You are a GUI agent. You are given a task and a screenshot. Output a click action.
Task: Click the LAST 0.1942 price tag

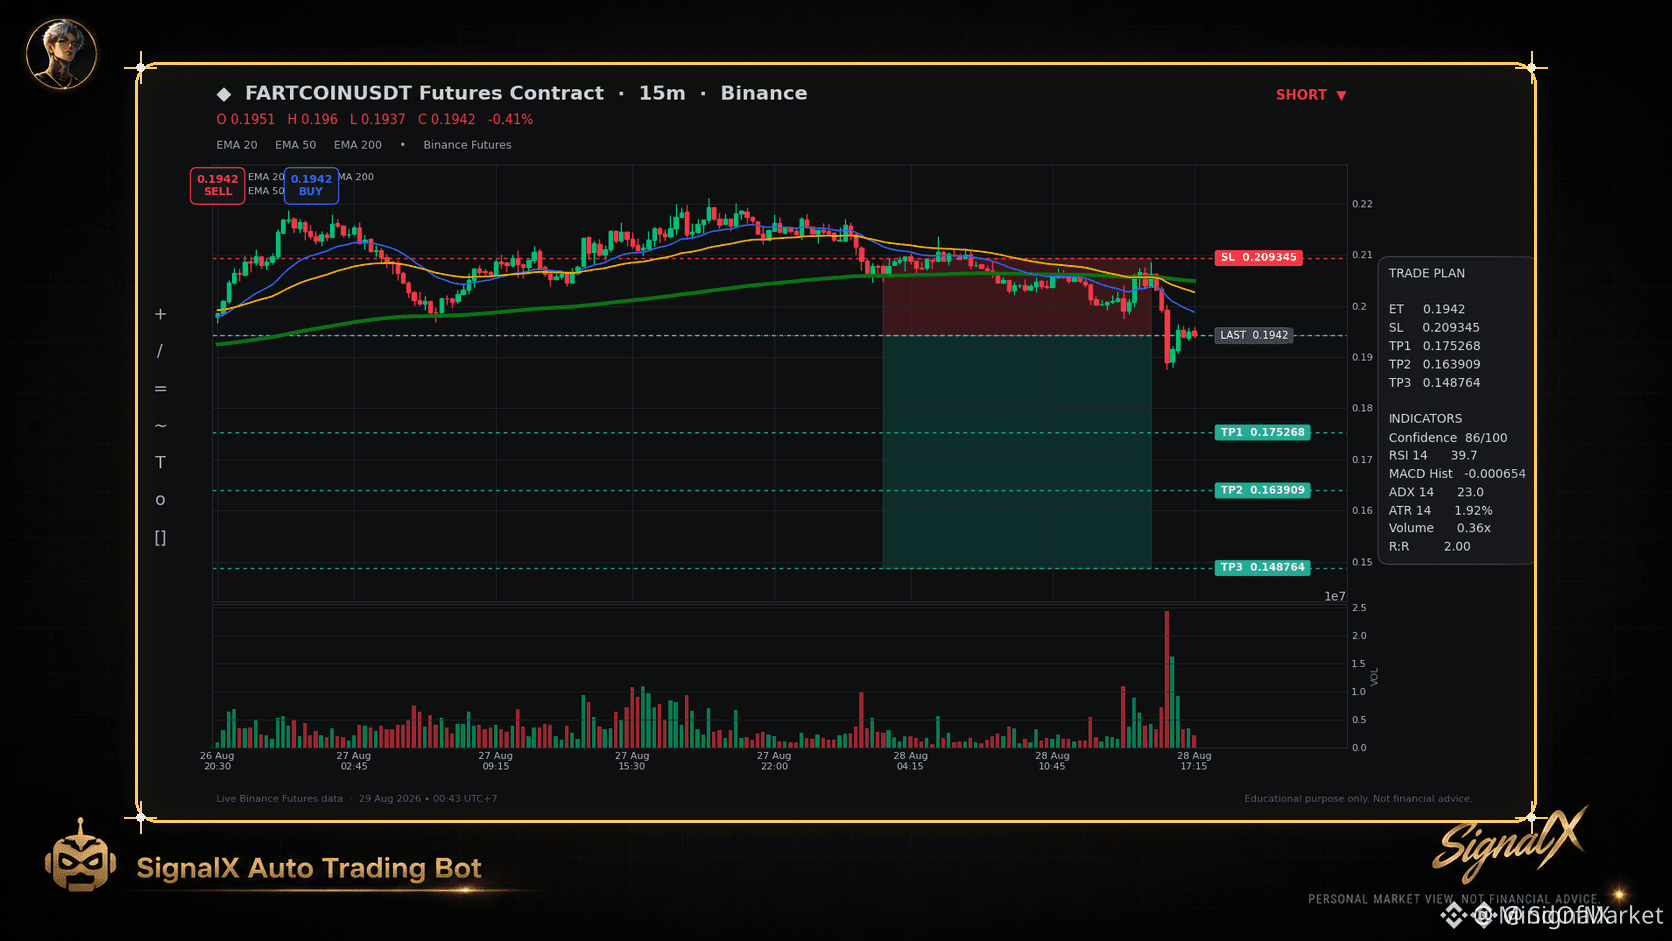tap(1254, 335)
